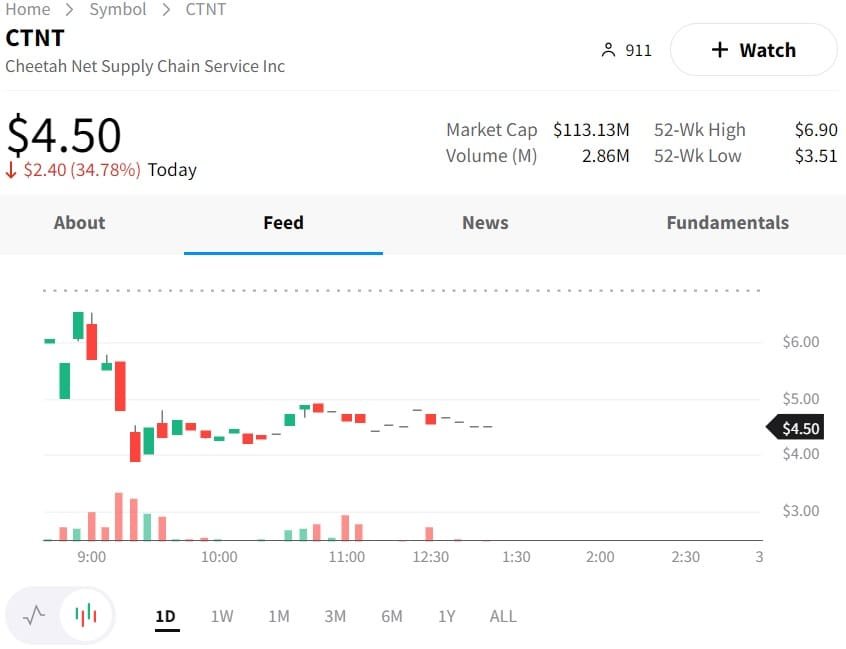Select the 1W time range

222,616
